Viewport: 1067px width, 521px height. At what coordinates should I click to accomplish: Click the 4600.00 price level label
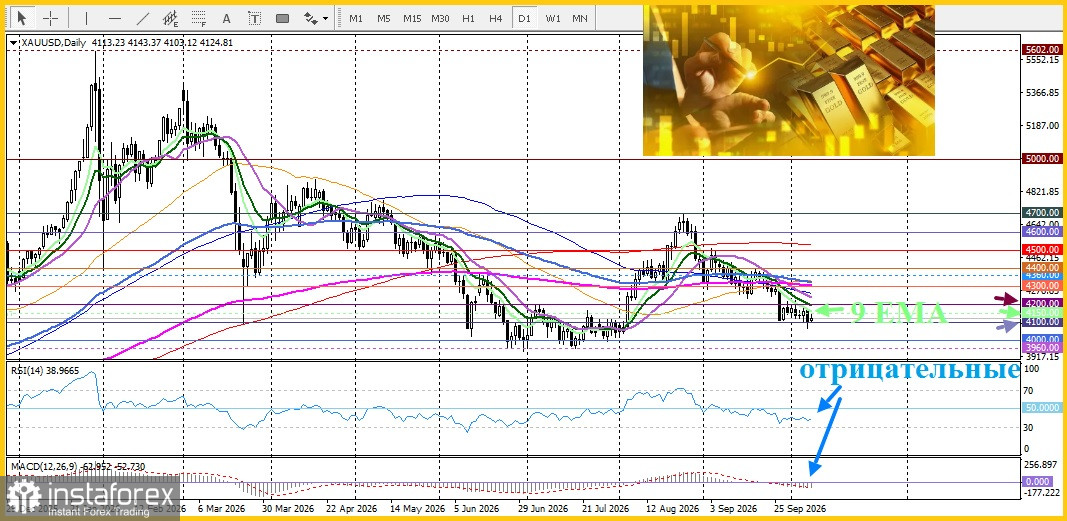1042,231
